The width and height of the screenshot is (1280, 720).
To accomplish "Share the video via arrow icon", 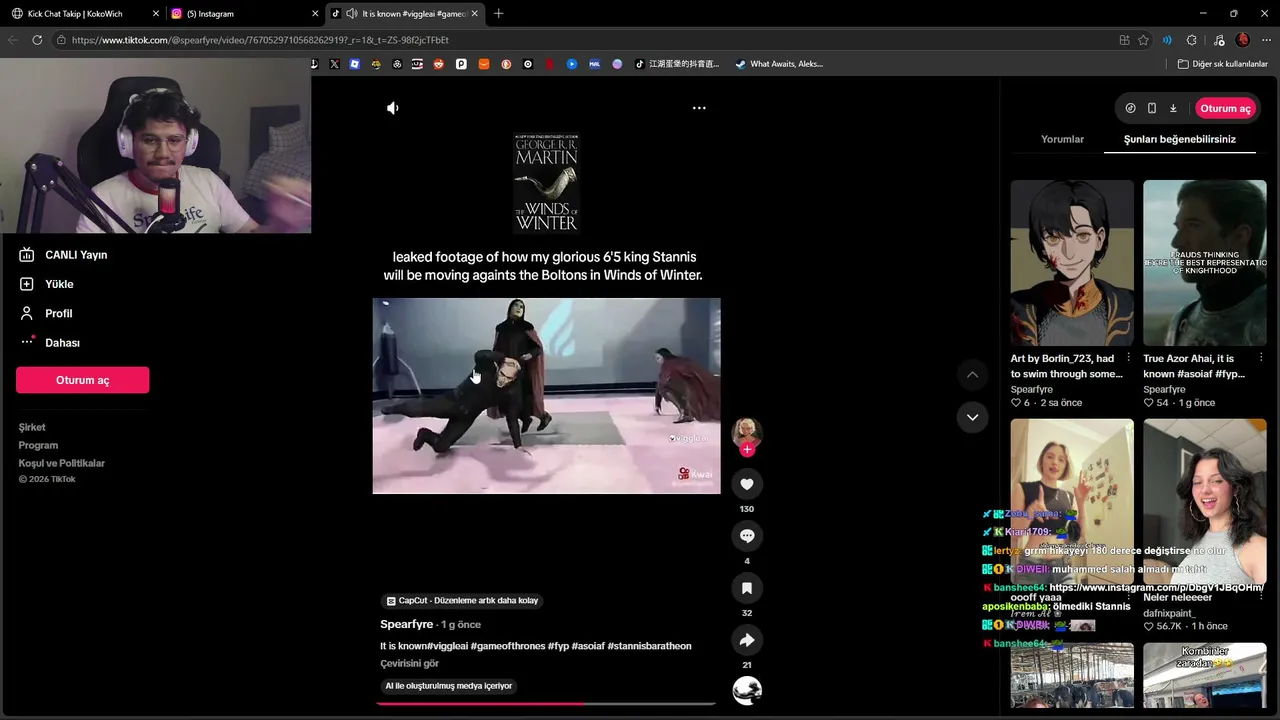I will (x=747, y=640).
